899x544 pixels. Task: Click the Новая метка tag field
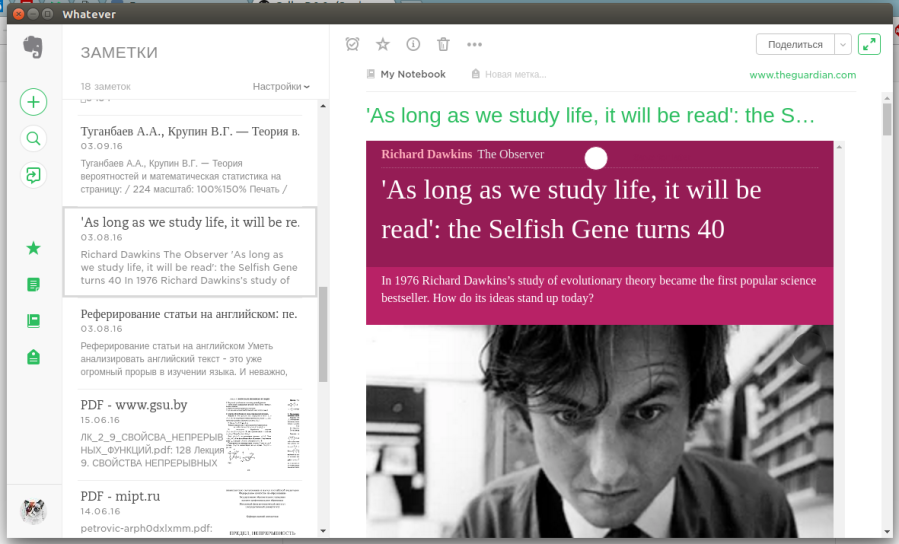pyautogui.click(x=509, y=74)
